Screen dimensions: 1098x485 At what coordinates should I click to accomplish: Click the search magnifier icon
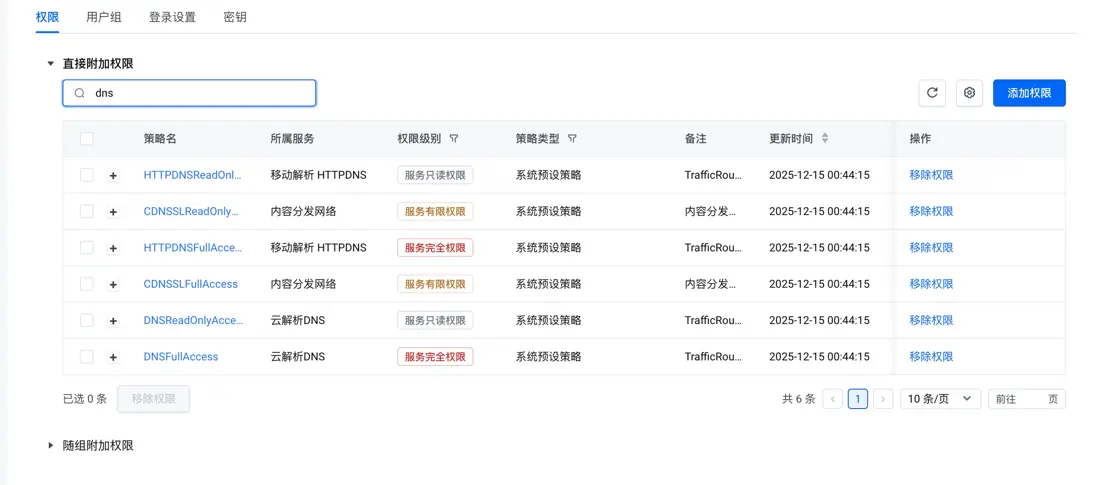point(80,93)
